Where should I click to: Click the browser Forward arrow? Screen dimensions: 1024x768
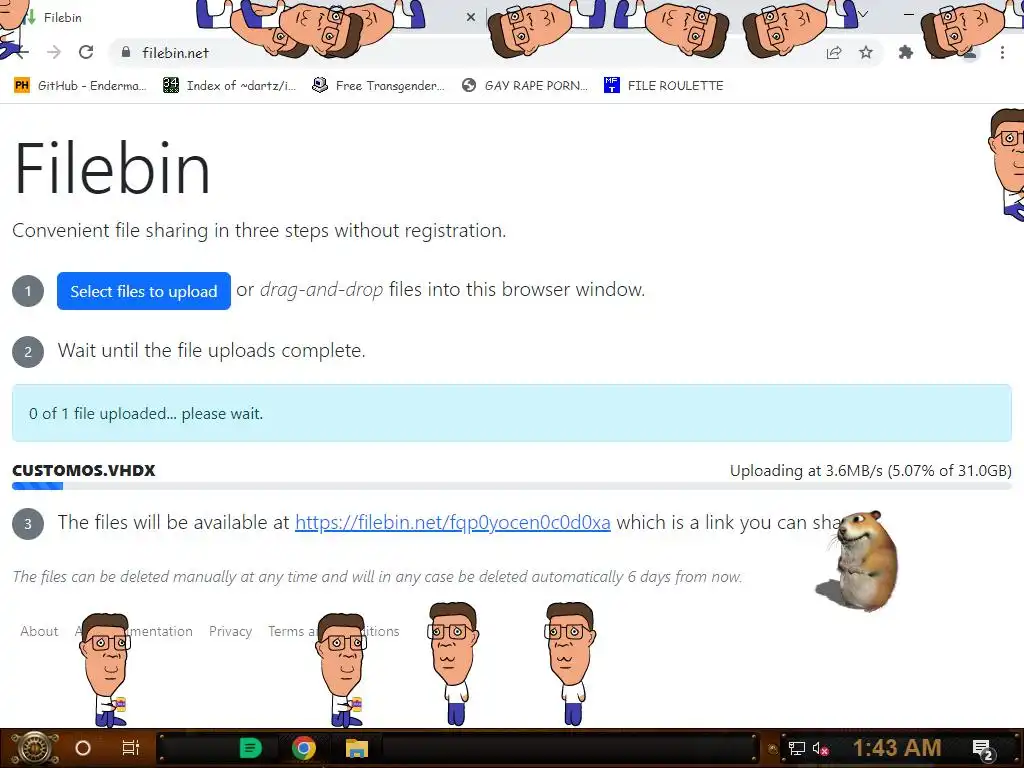pos(54,52)
